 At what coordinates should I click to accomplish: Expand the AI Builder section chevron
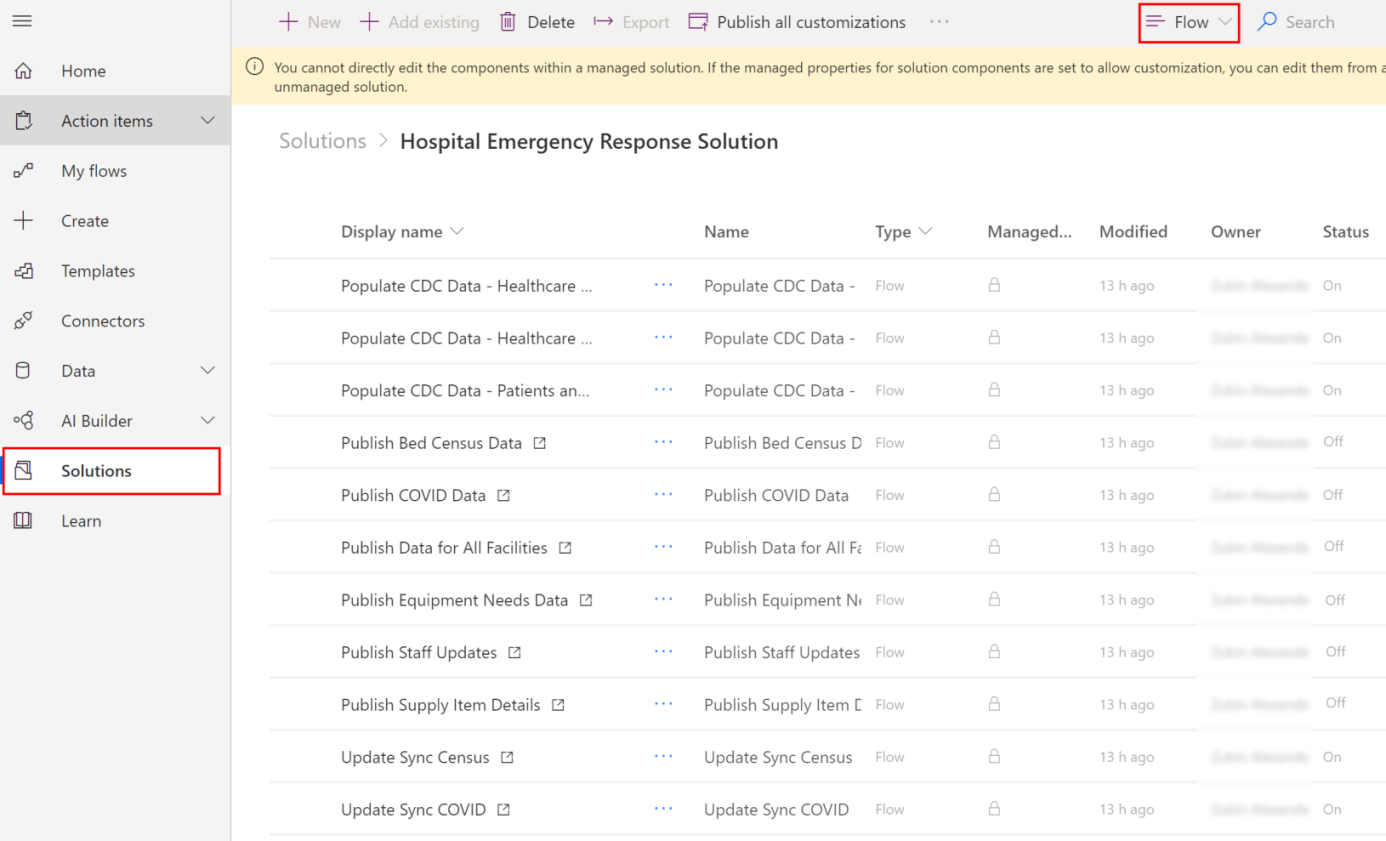(x=208, y=421)
